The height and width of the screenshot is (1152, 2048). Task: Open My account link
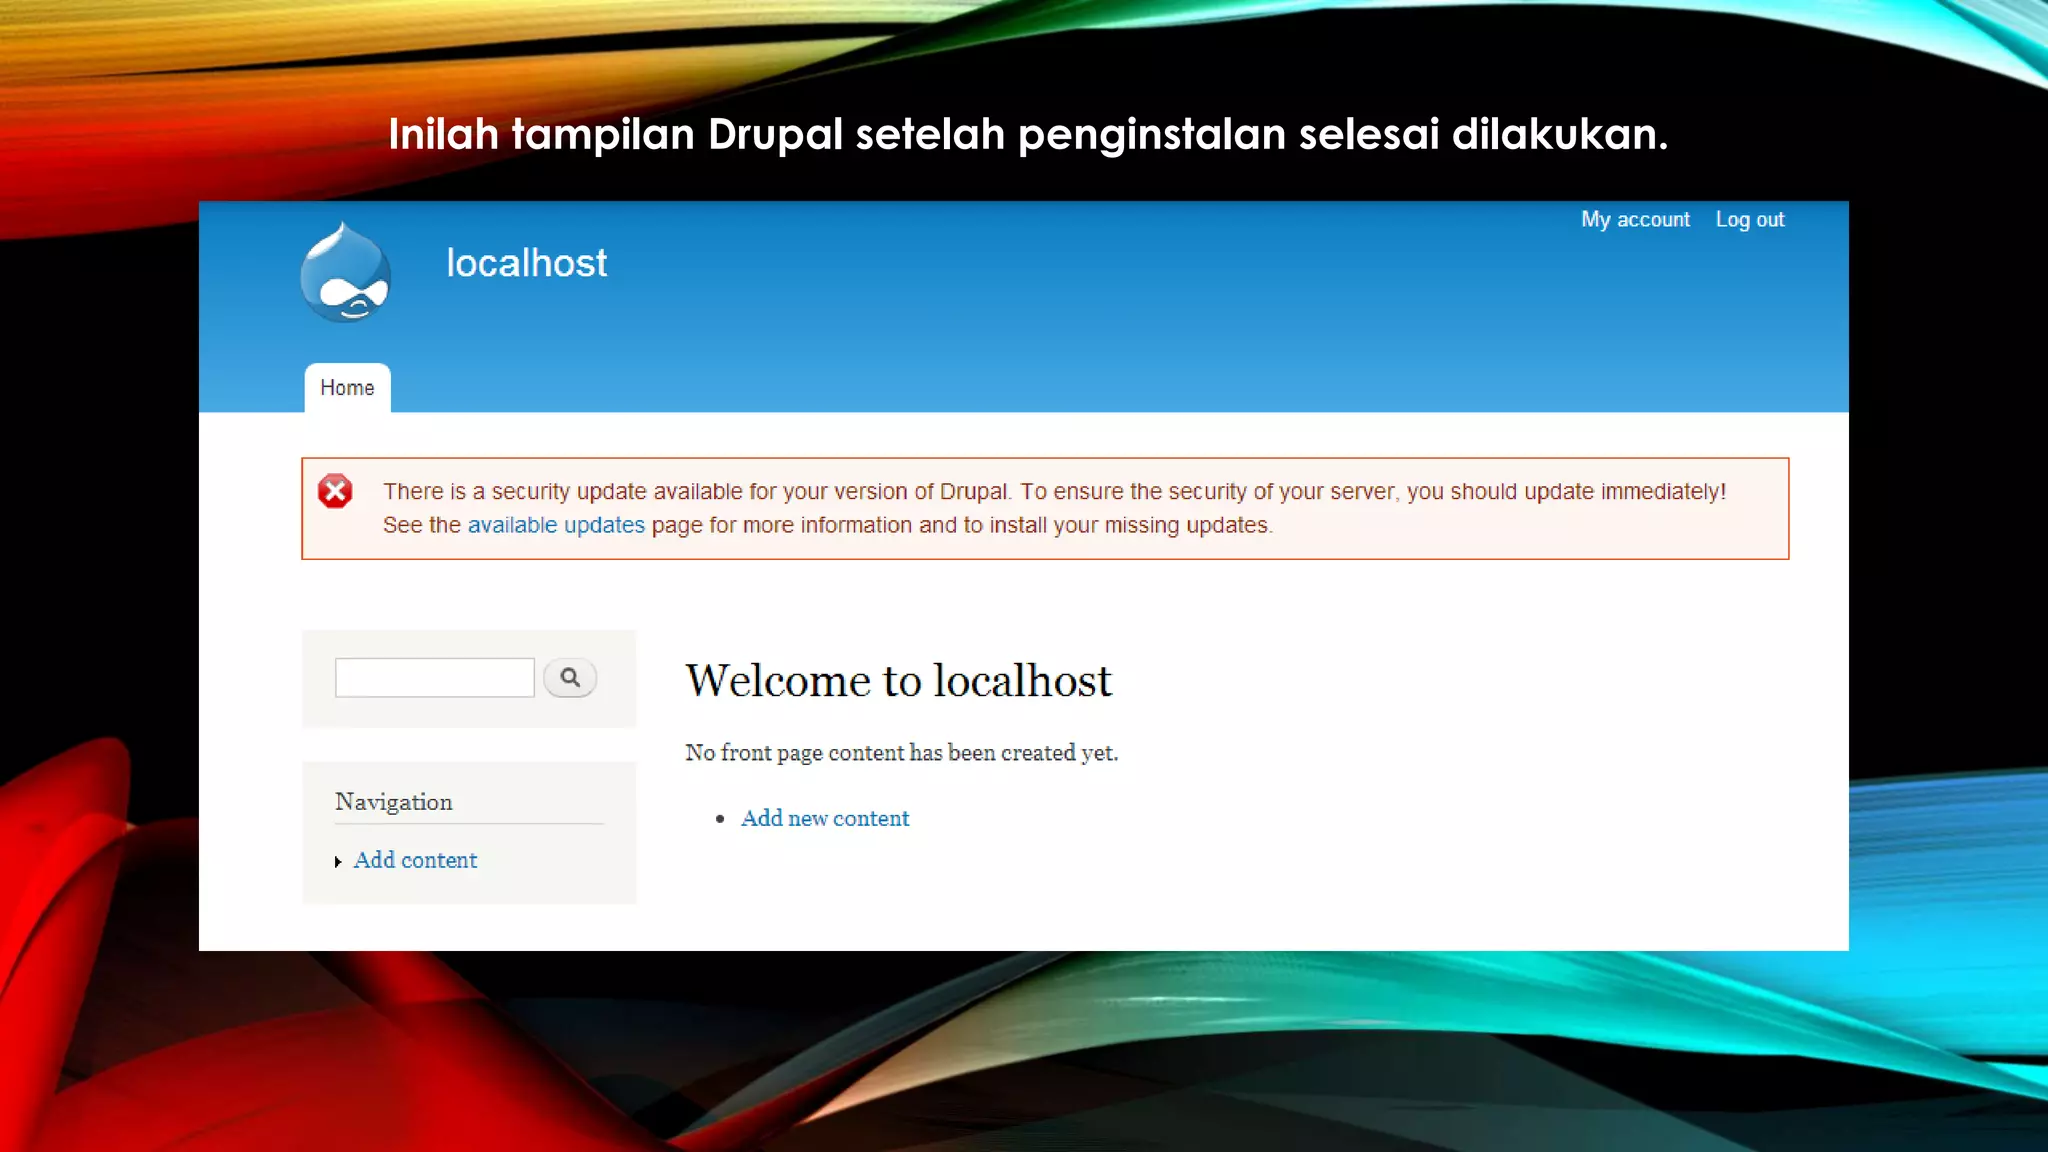[x=1635, y=219]
